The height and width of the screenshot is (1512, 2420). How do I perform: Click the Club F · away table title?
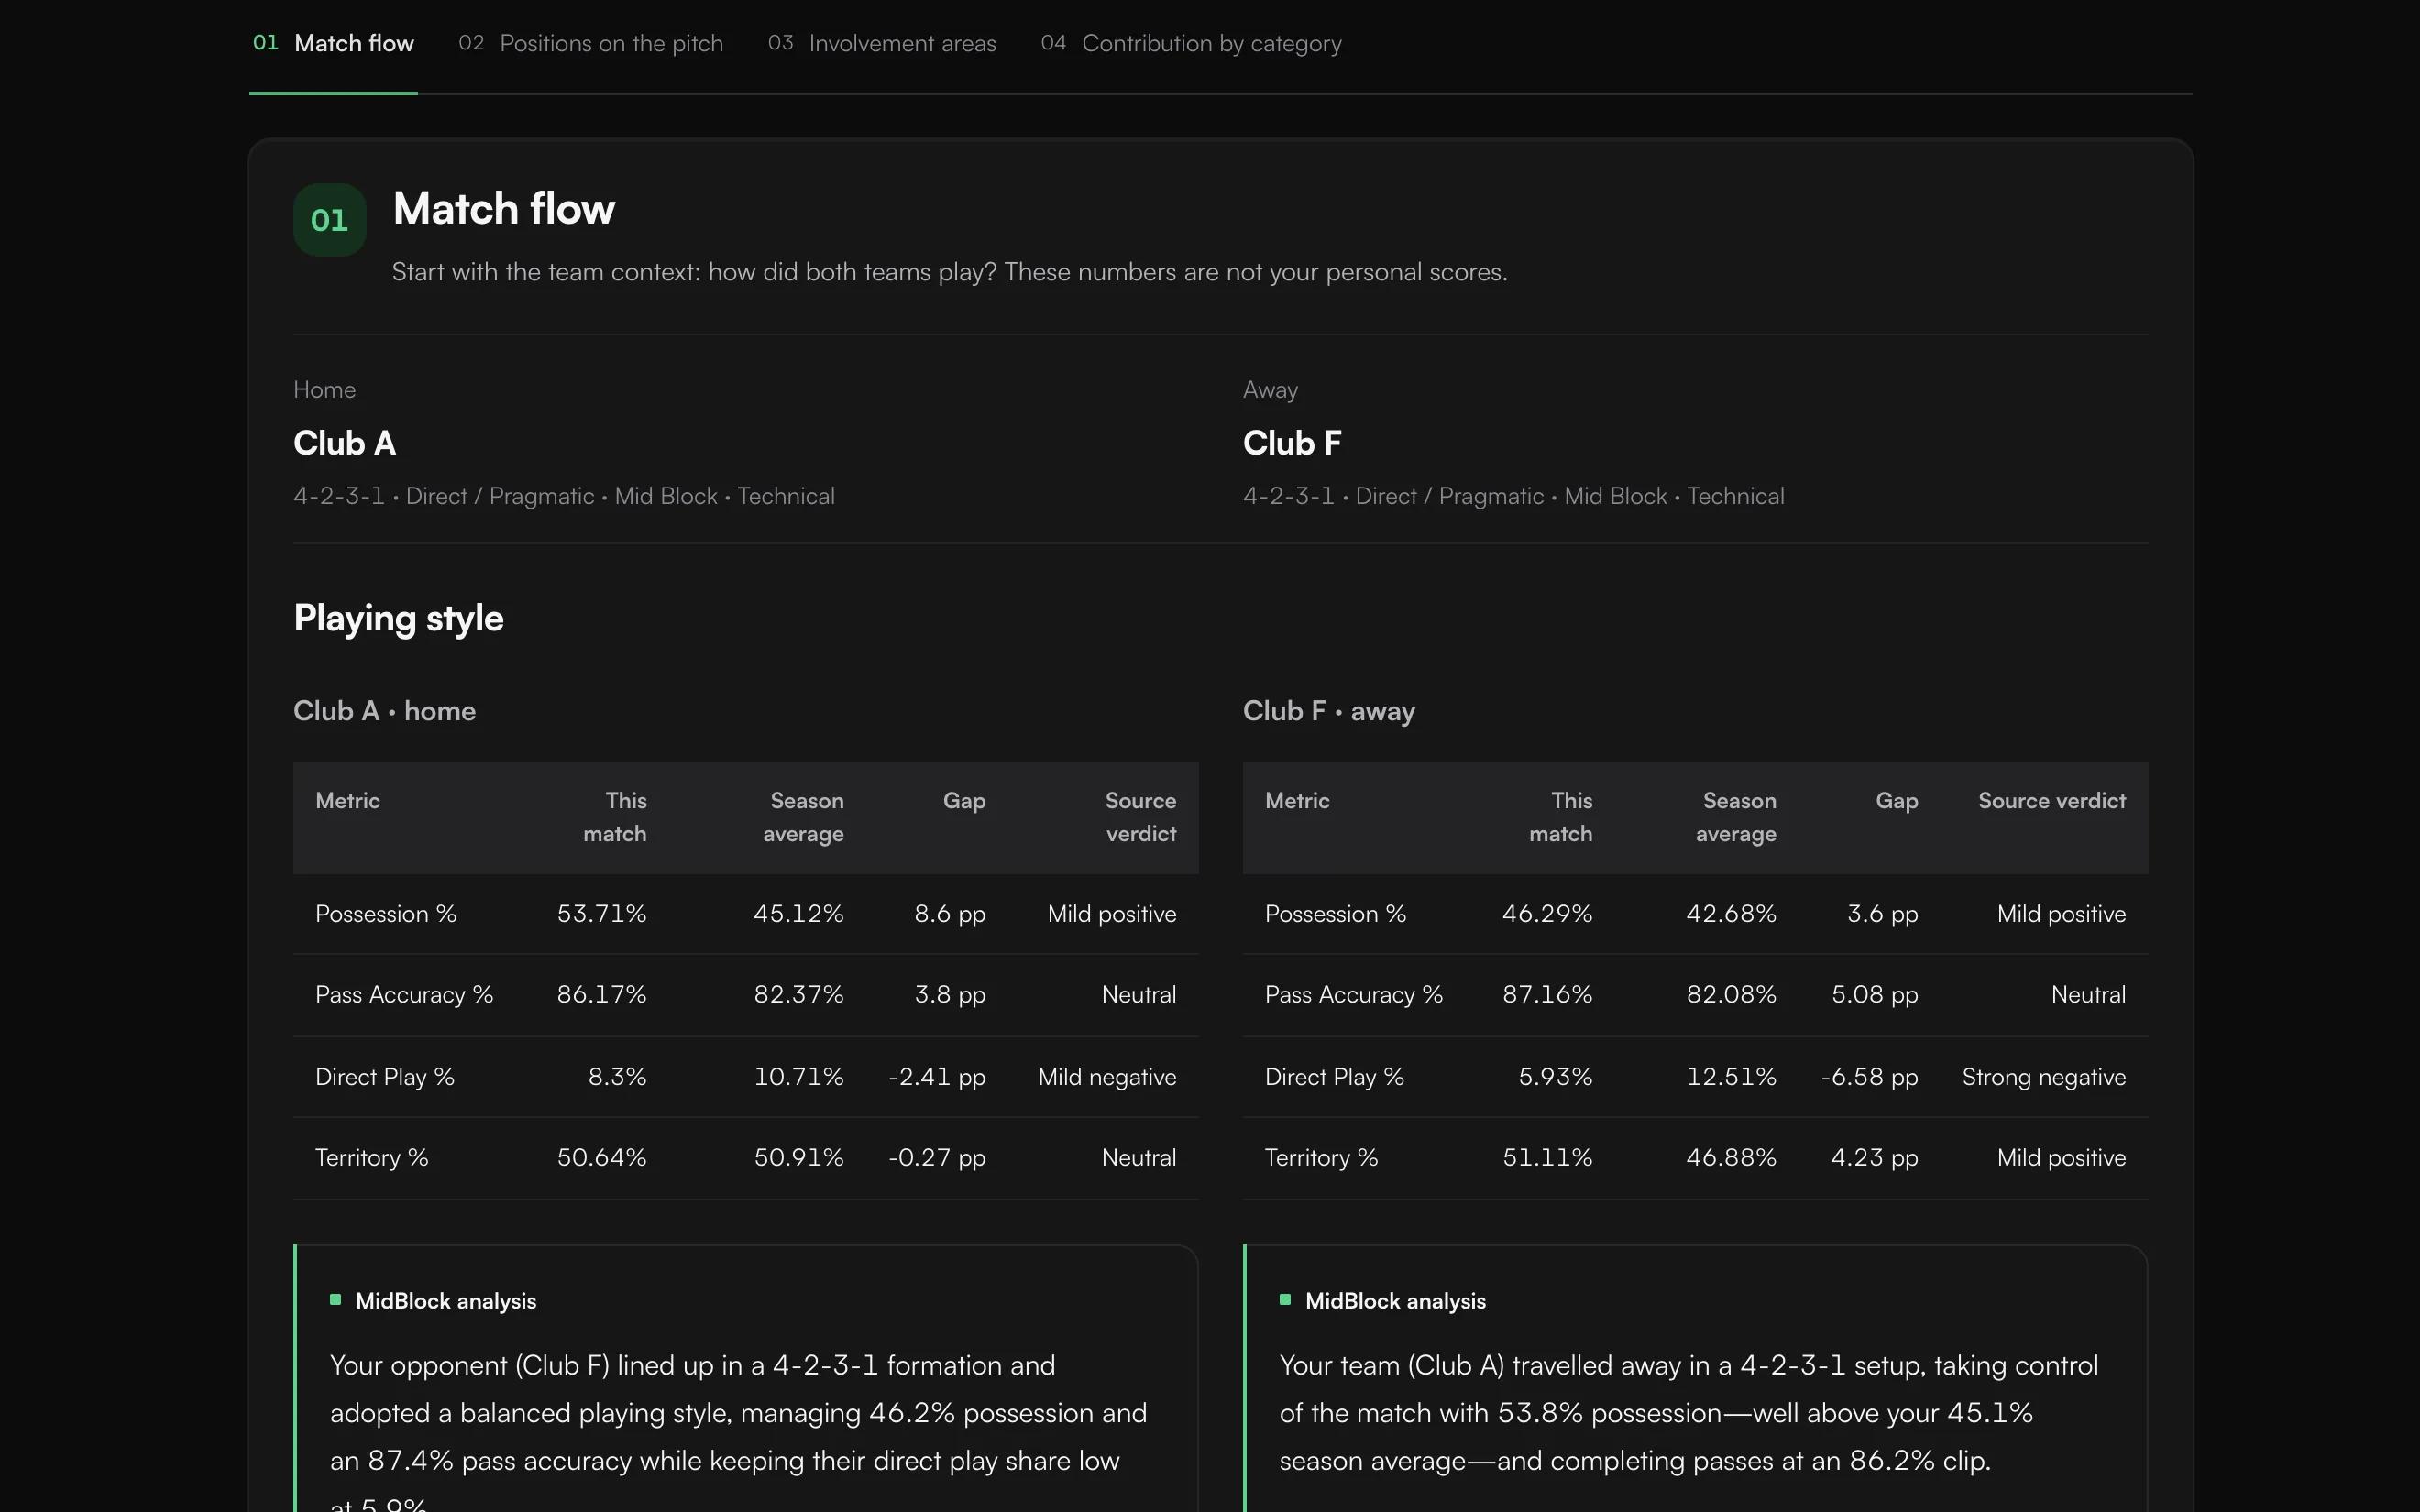(x=1328, y=711)
